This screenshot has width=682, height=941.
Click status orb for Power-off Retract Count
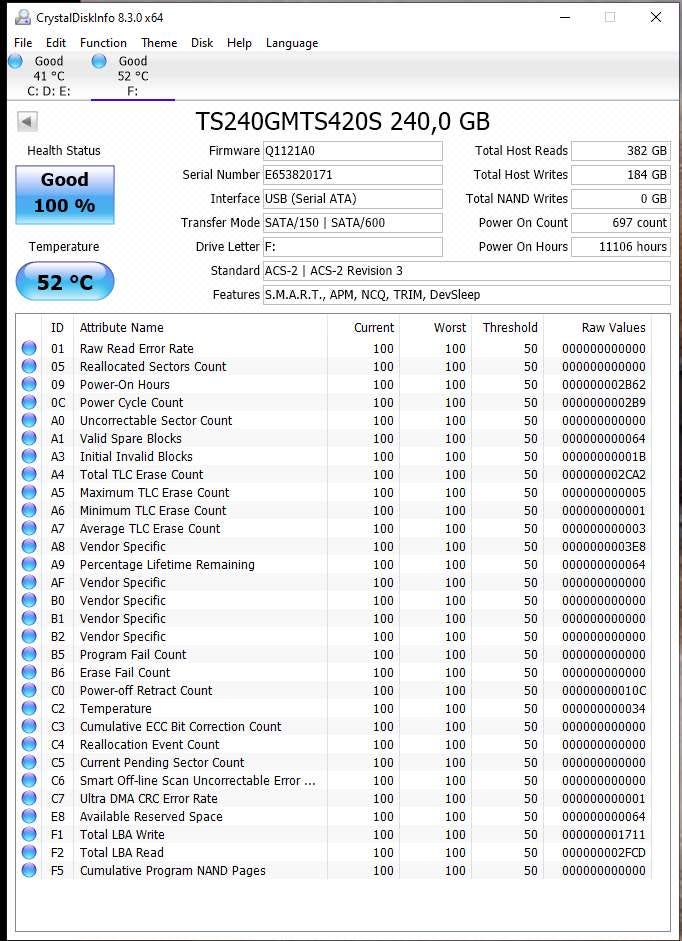(x=29, y=690)
